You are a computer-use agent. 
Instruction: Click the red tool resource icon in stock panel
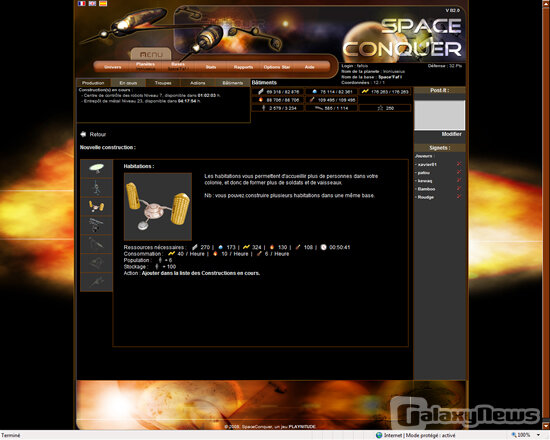pyautogui.click(x=312, y=100)
